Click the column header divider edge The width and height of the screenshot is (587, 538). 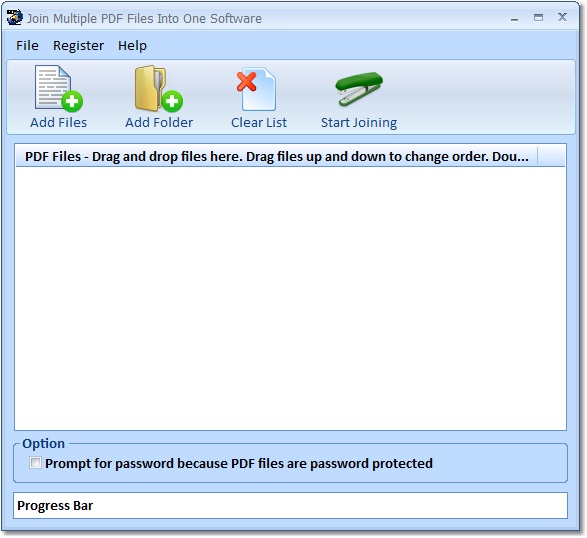click(x=538, y=156)
